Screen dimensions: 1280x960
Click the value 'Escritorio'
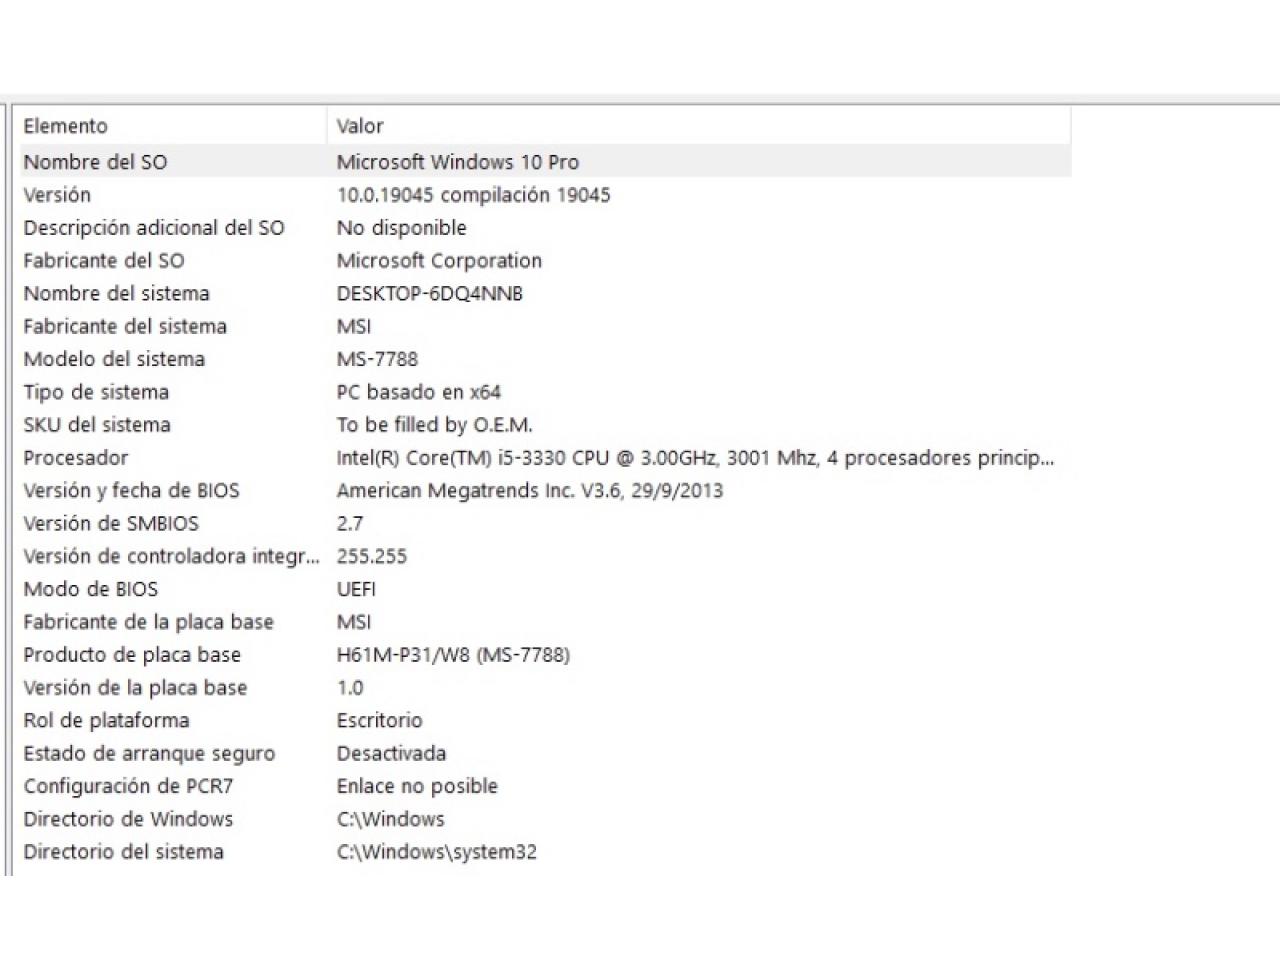tap(379, 721)
